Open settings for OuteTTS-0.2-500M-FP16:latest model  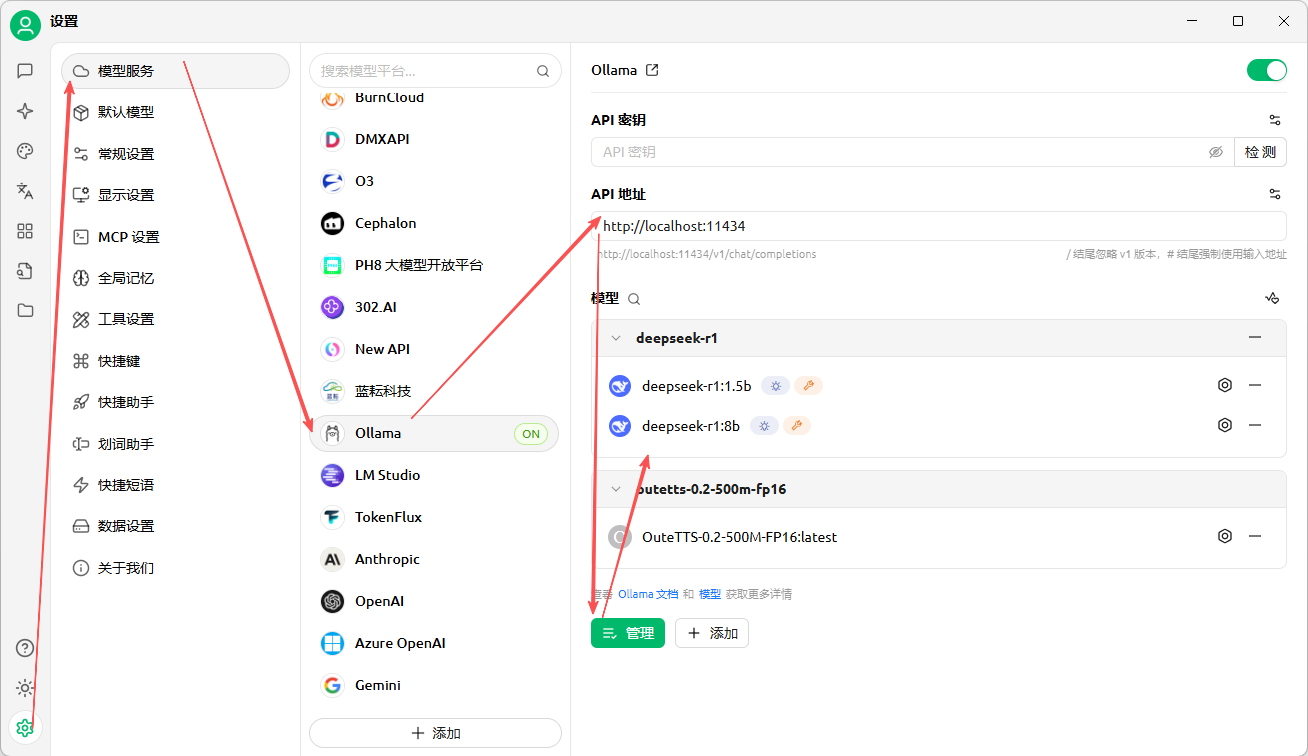click(x=1225, y=536)
